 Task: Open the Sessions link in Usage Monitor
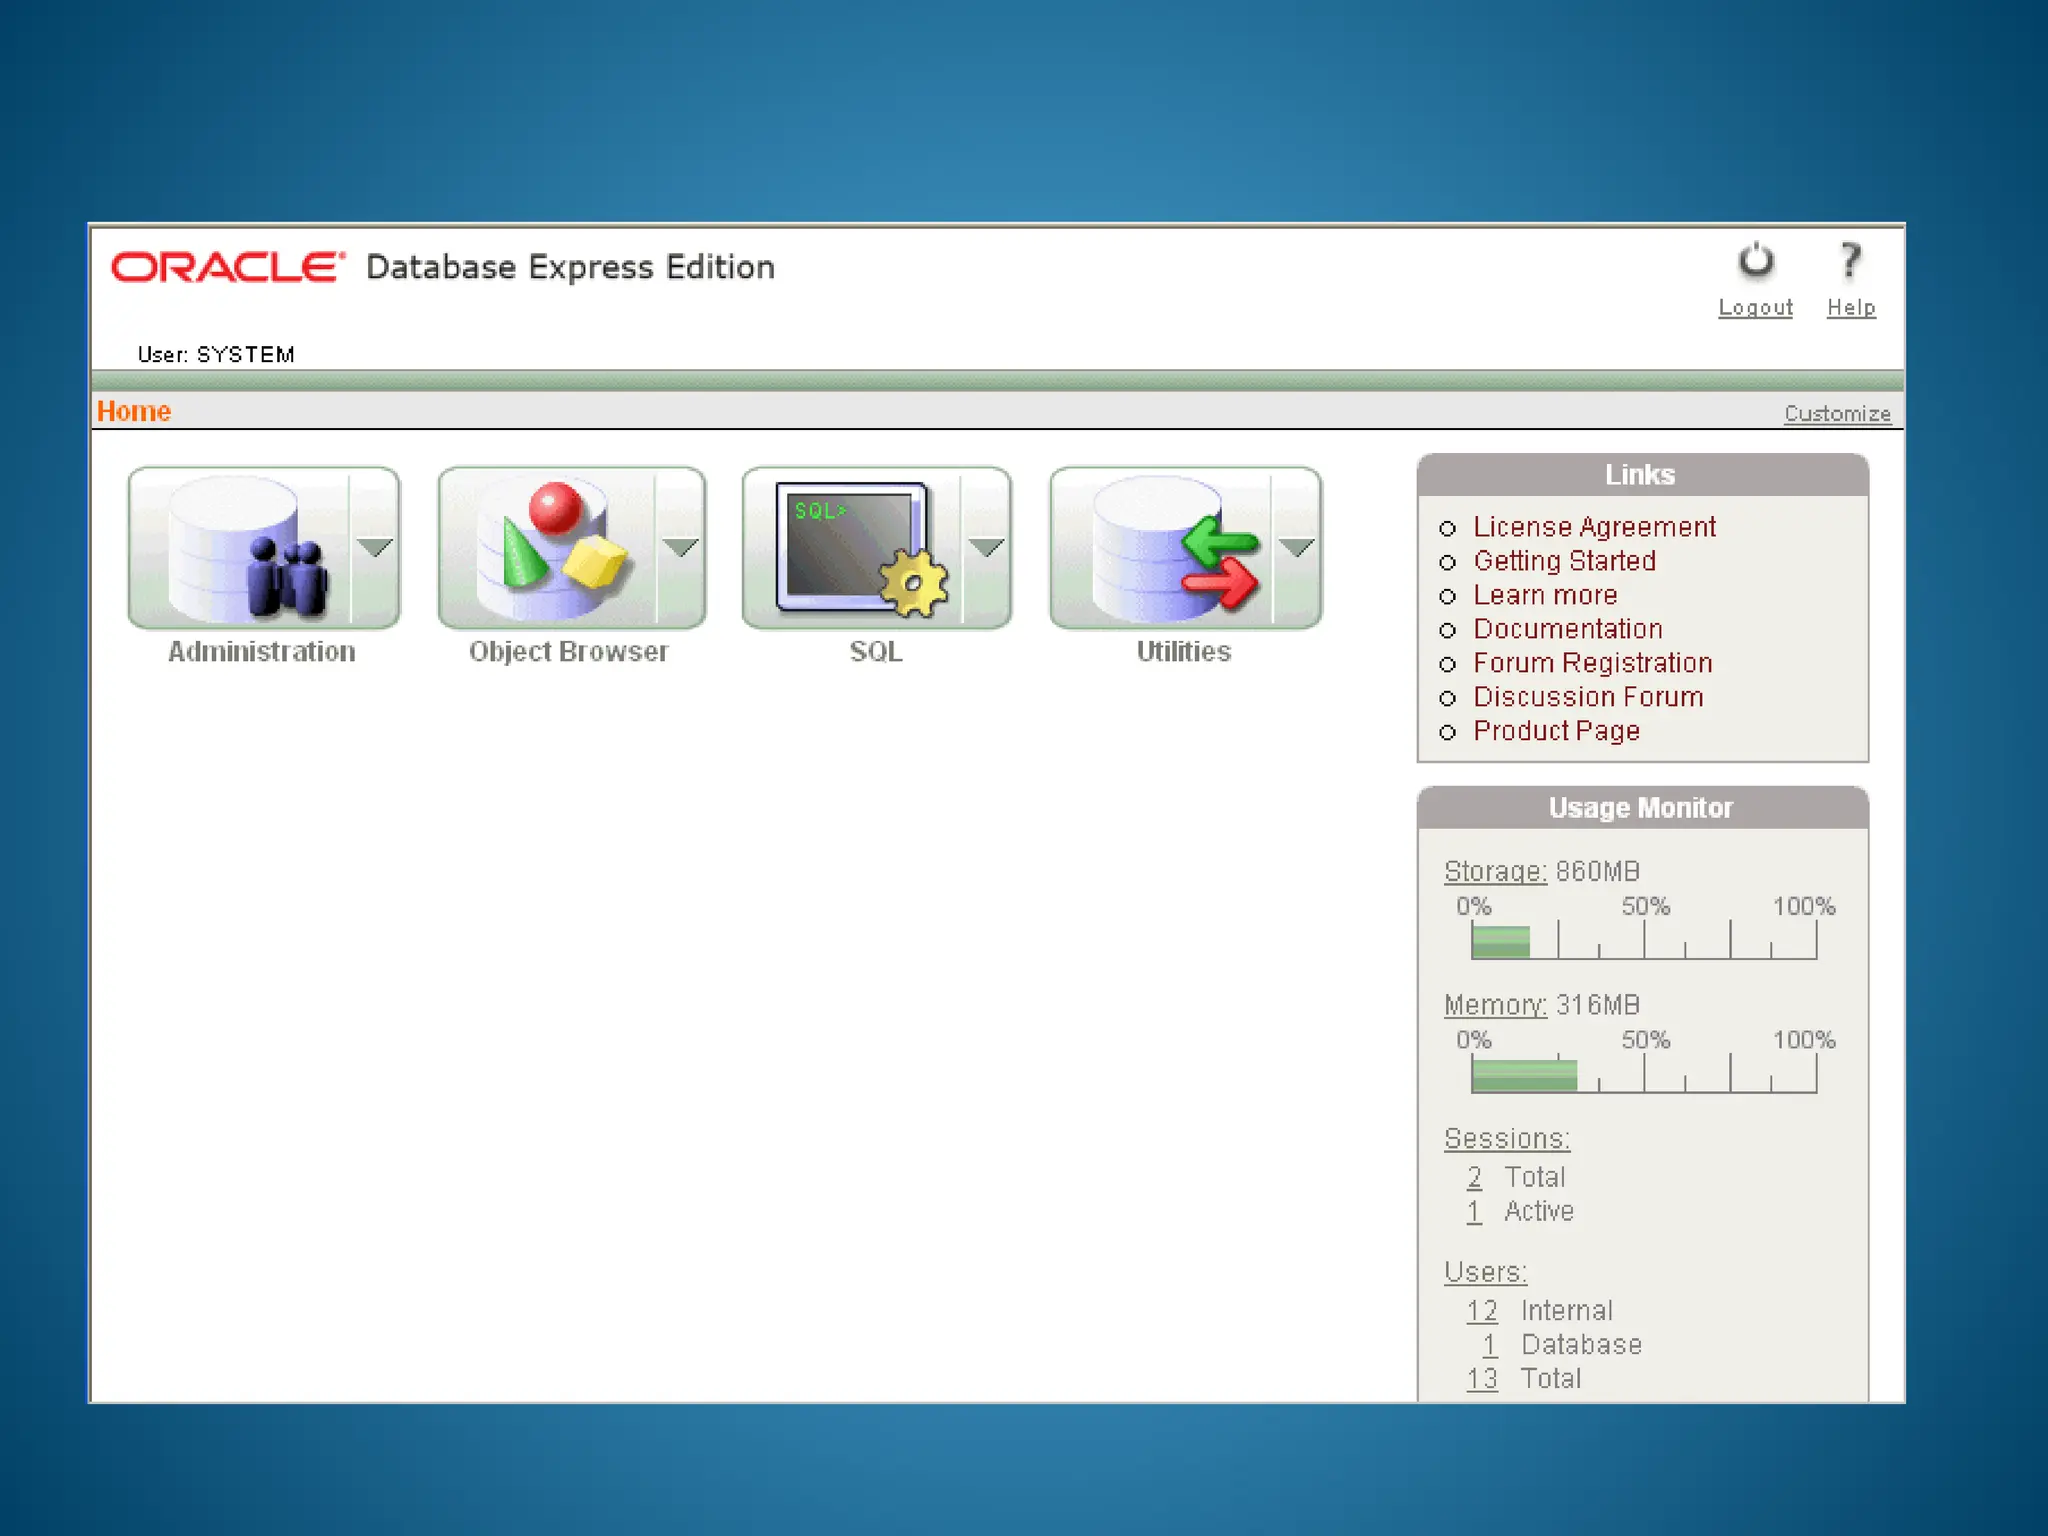[x=1506, y=1139]
